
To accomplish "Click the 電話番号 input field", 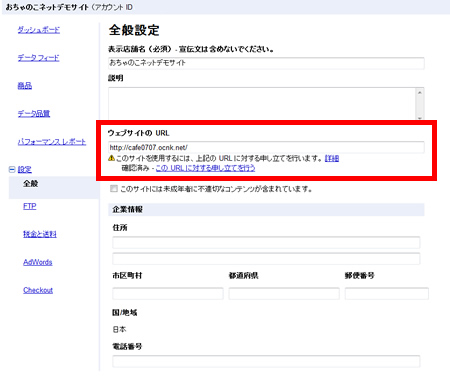I will point(266,361).
